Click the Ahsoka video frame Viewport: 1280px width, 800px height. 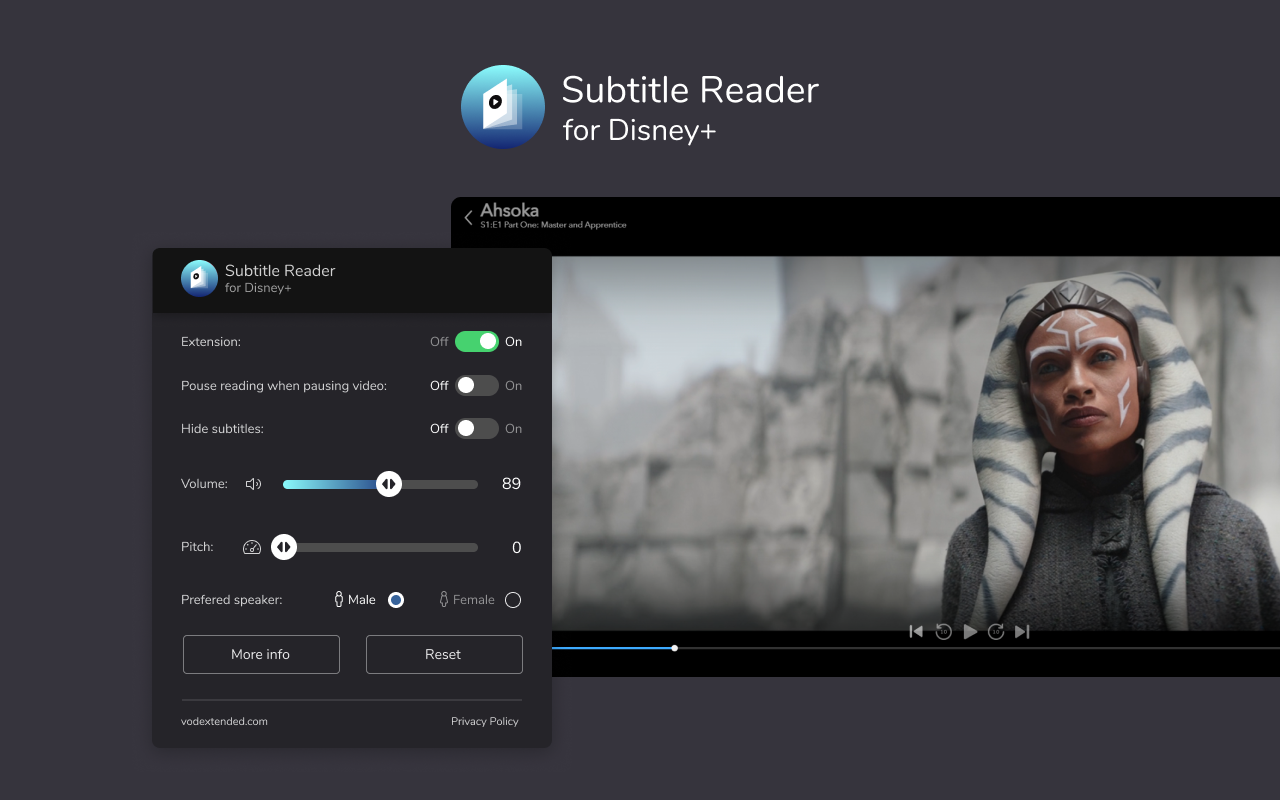pyautogui.click(x=916, y=443)
